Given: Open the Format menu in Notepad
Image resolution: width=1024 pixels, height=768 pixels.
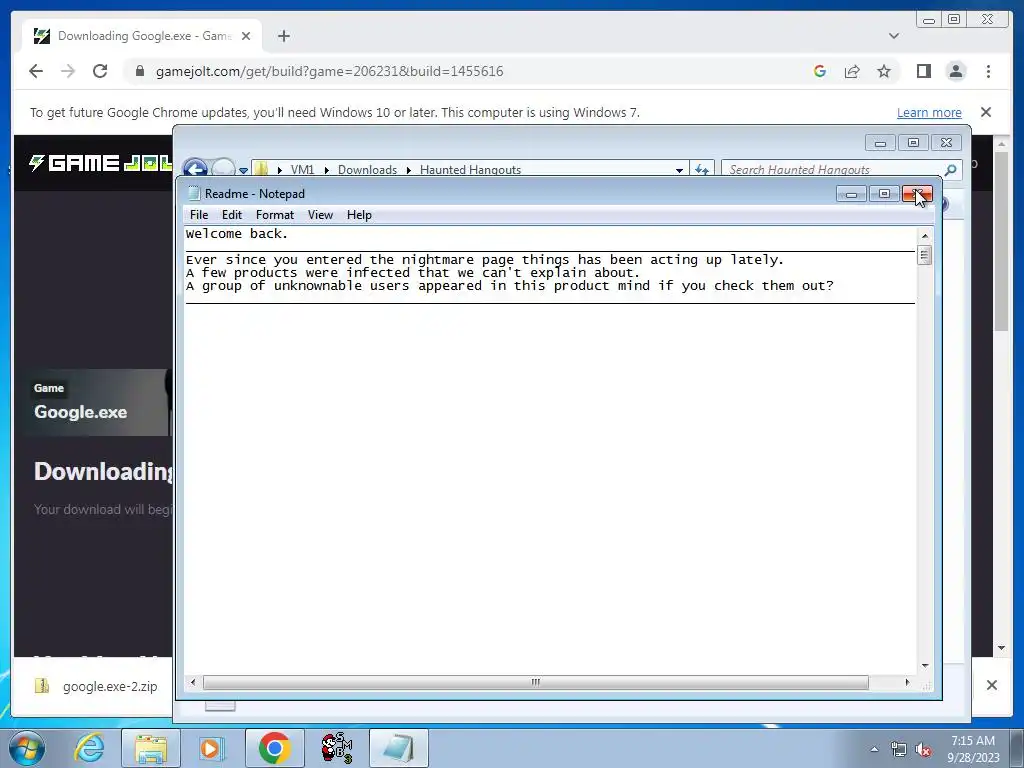Looking at the screenshot, I should tap(274, 215).
